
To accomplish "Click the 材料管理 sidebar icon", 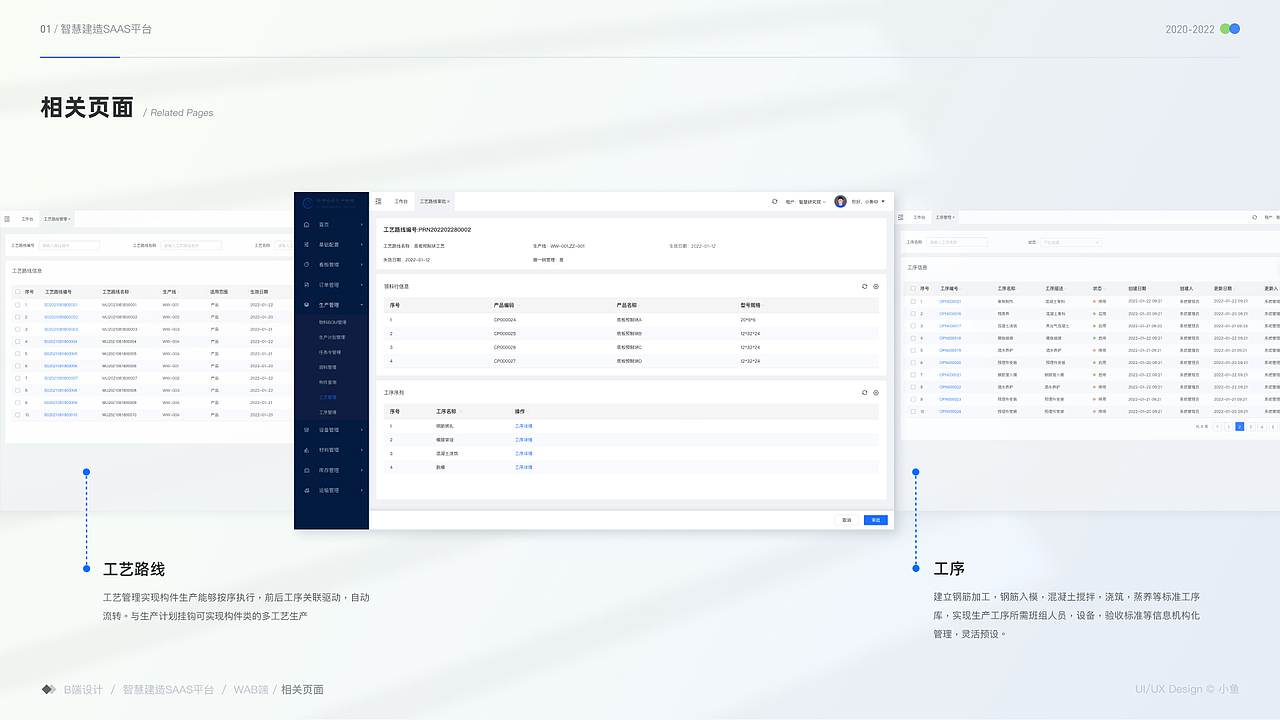I will 307,450.
